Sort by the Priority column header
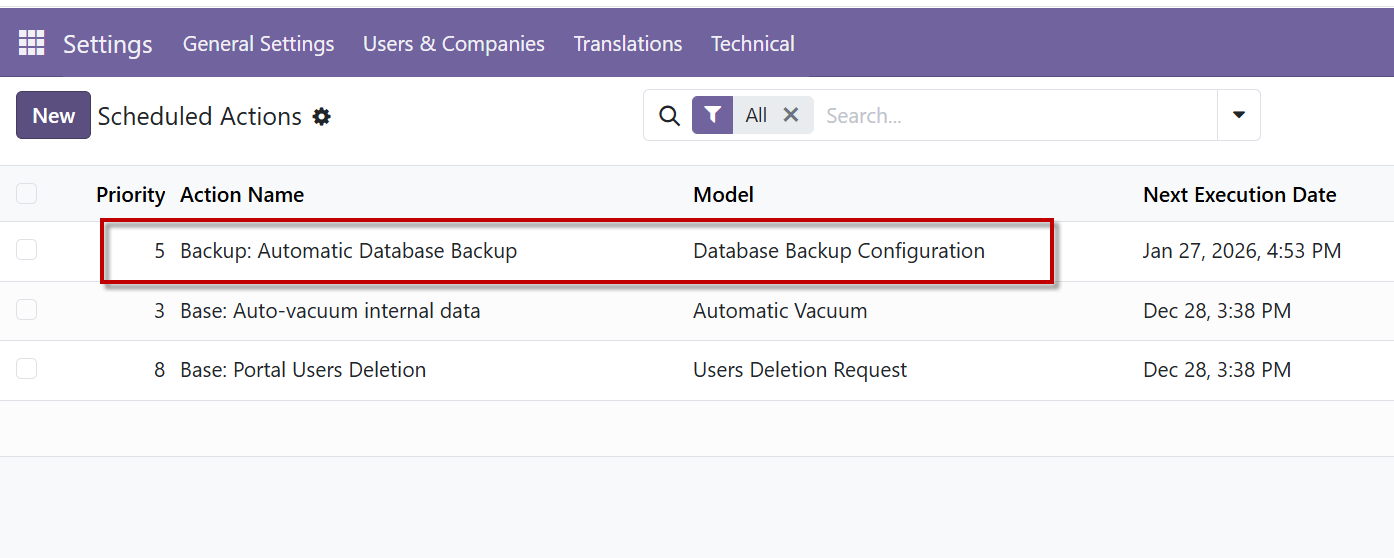This screenshot has width=1394, height=558. [130, 195]
